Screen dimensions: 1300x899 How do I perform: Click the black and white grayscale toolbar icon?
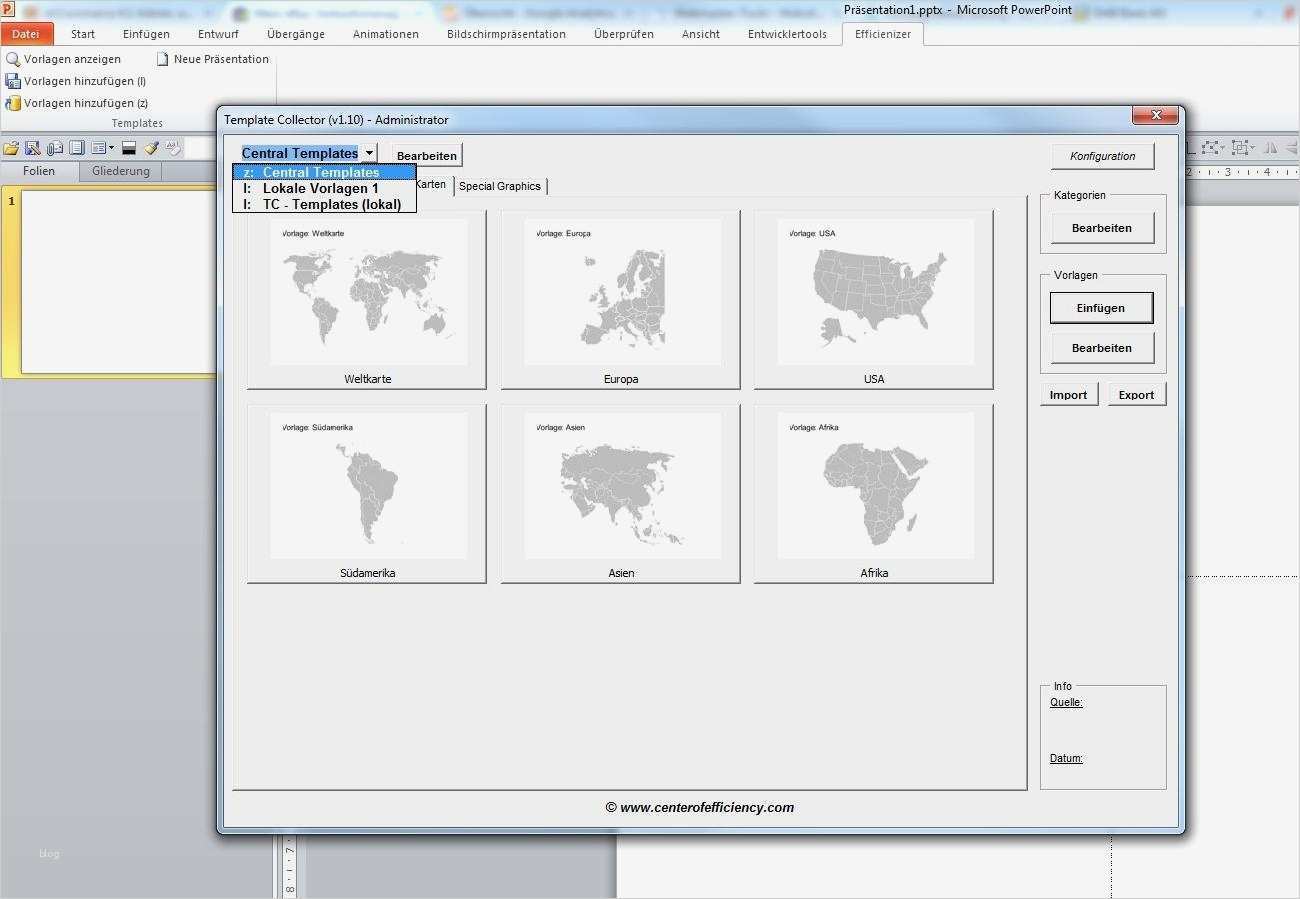(129, 148)
